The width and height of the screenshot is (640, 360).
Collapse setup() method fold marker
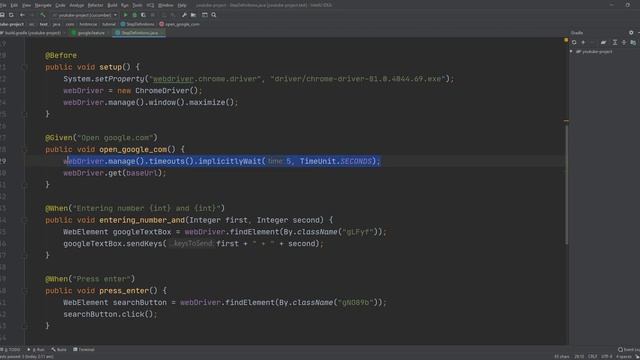[x=25, y=67]
